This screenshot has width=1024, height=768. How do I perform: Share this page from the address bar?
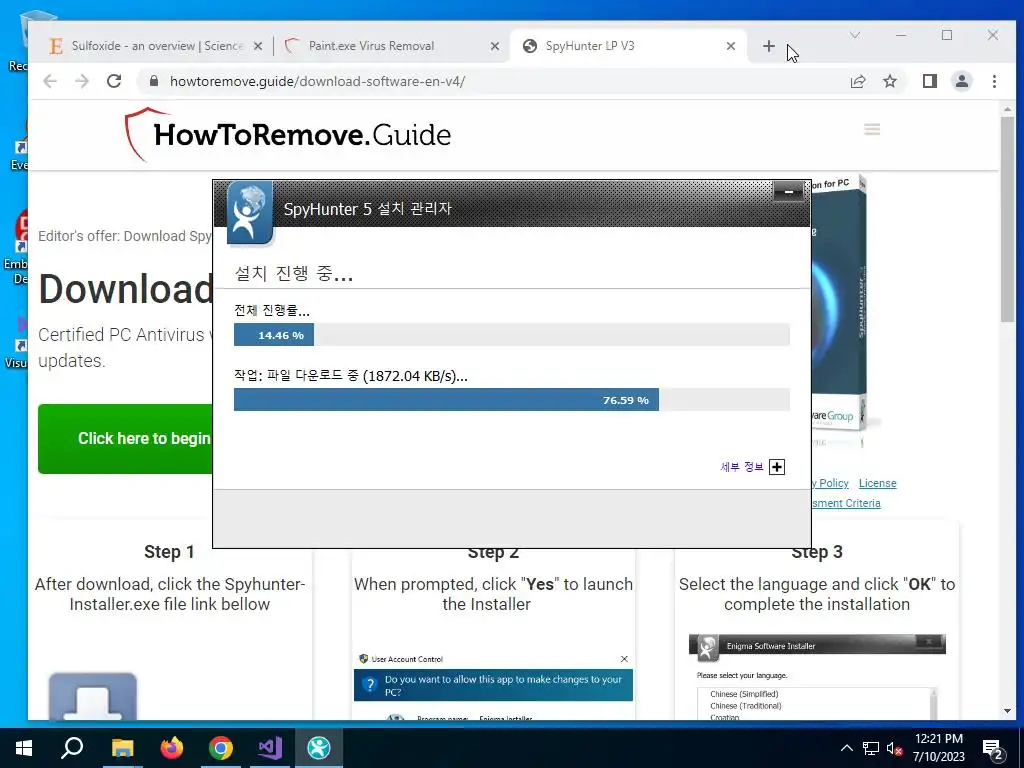point(858,81)
